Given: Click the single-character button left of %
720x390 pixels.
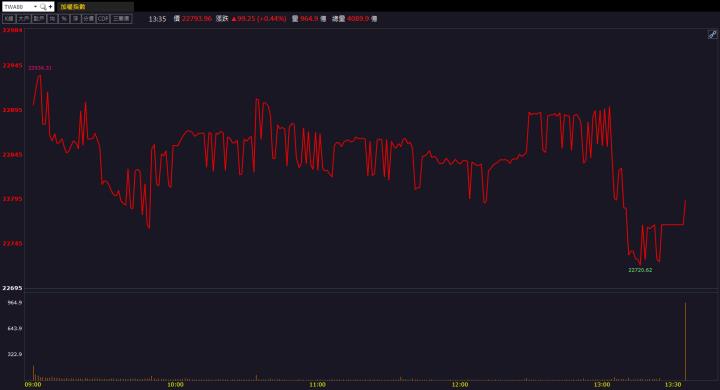Looking at the screenshot, I should pos(52,19).
